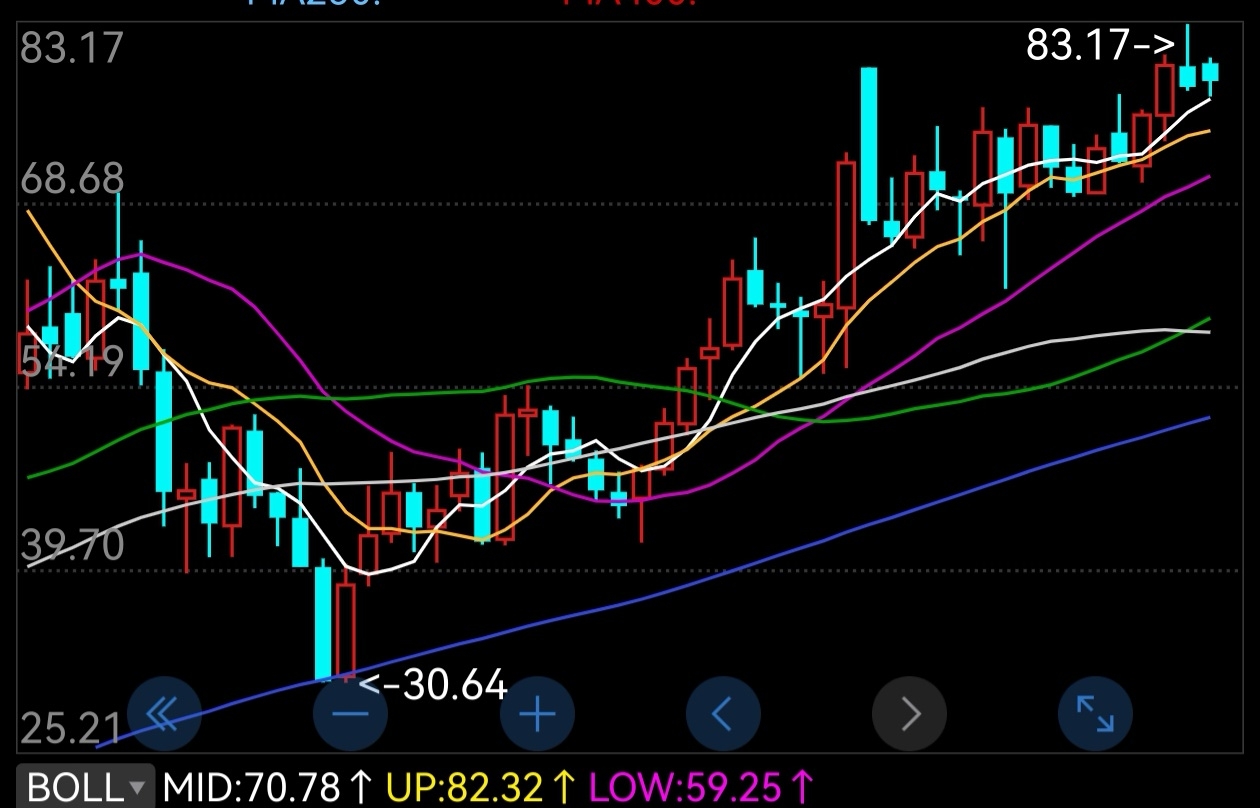Shift the chart left with the left arrow
Image resolution: width=1260 pixels, height=808 pixels.
click(723, 713)
